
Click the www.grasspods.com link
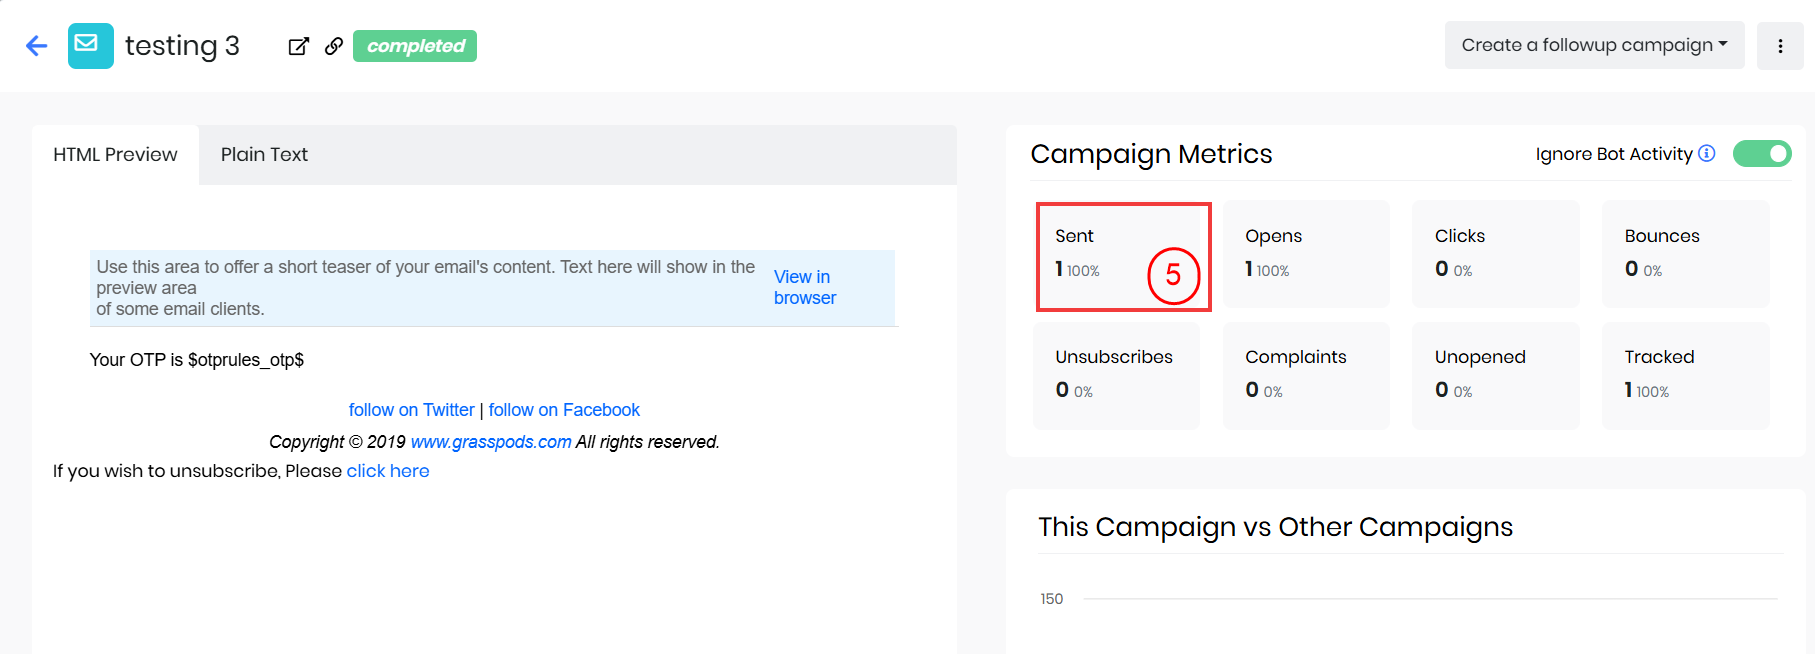point(491,442)
